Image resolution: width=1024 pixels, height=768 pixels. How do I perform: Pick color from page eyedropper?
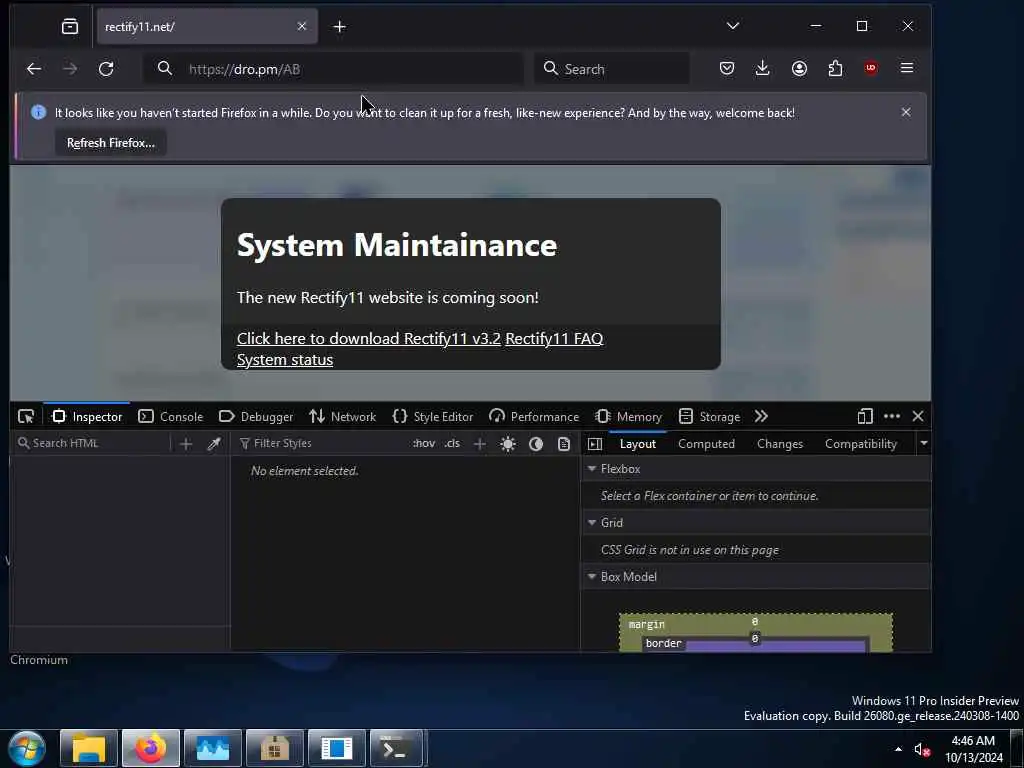(x=214, y=444)
